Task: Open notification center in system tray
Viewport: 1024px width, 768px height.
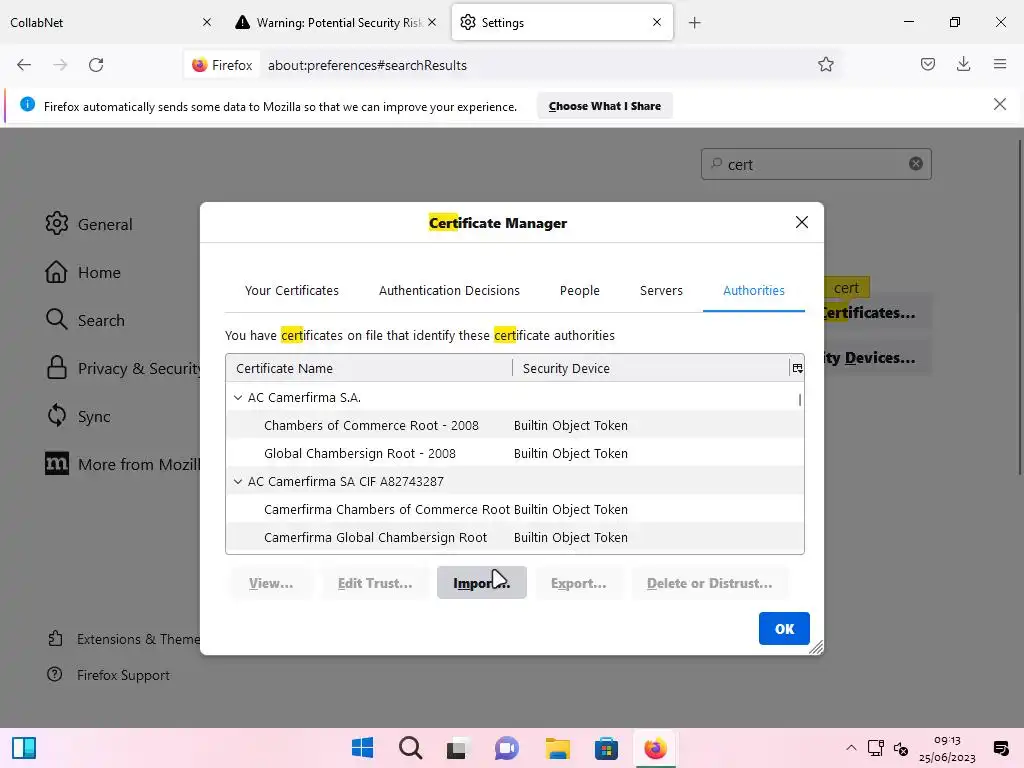Action: point(1000,748)
